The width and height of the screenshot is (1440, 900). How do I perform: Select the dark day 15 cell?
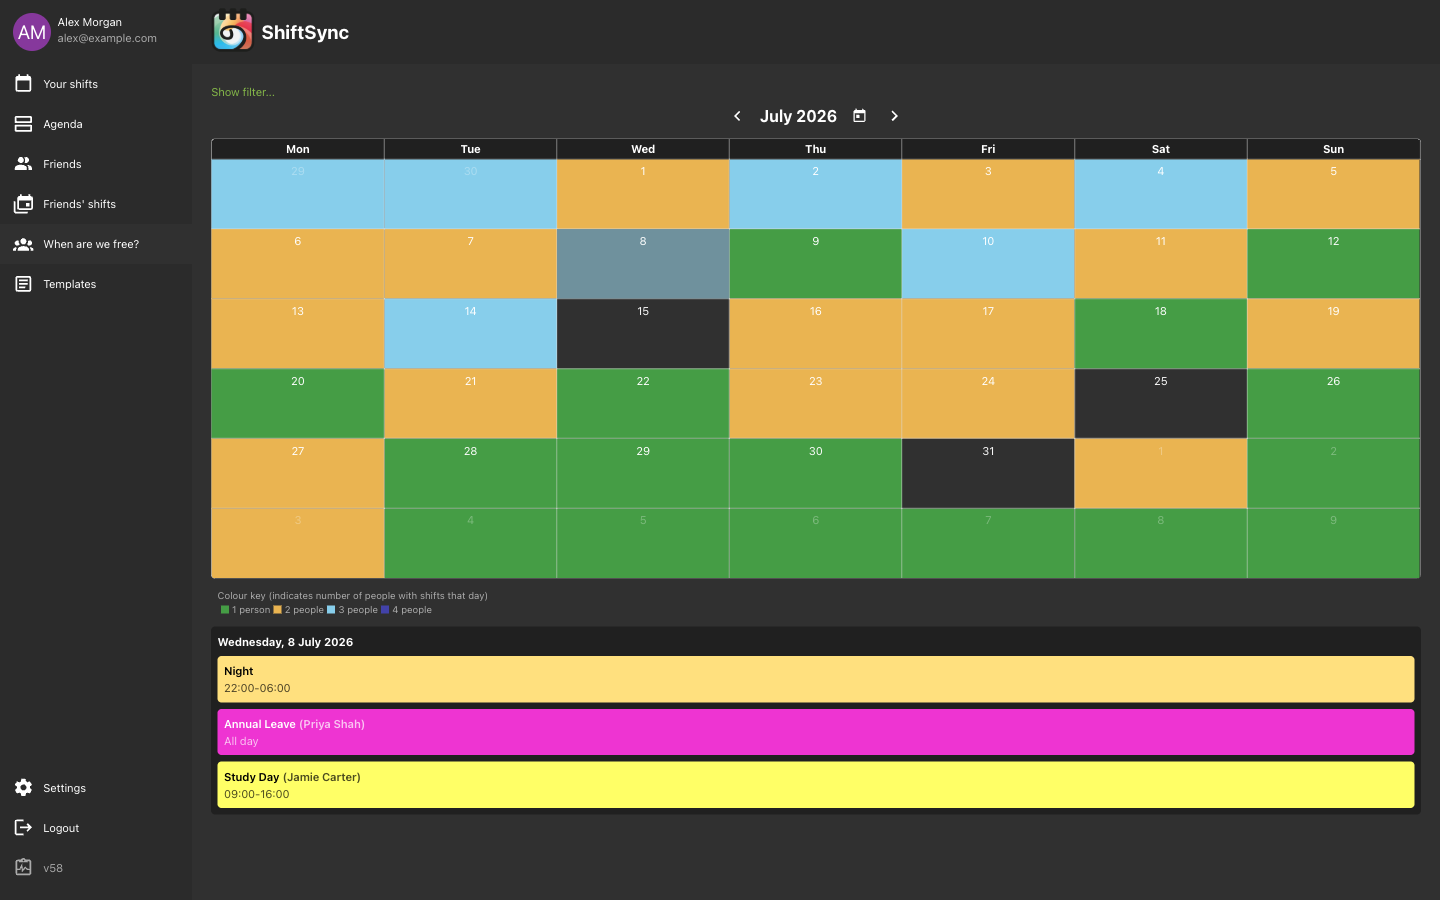[x=643, y=334]
